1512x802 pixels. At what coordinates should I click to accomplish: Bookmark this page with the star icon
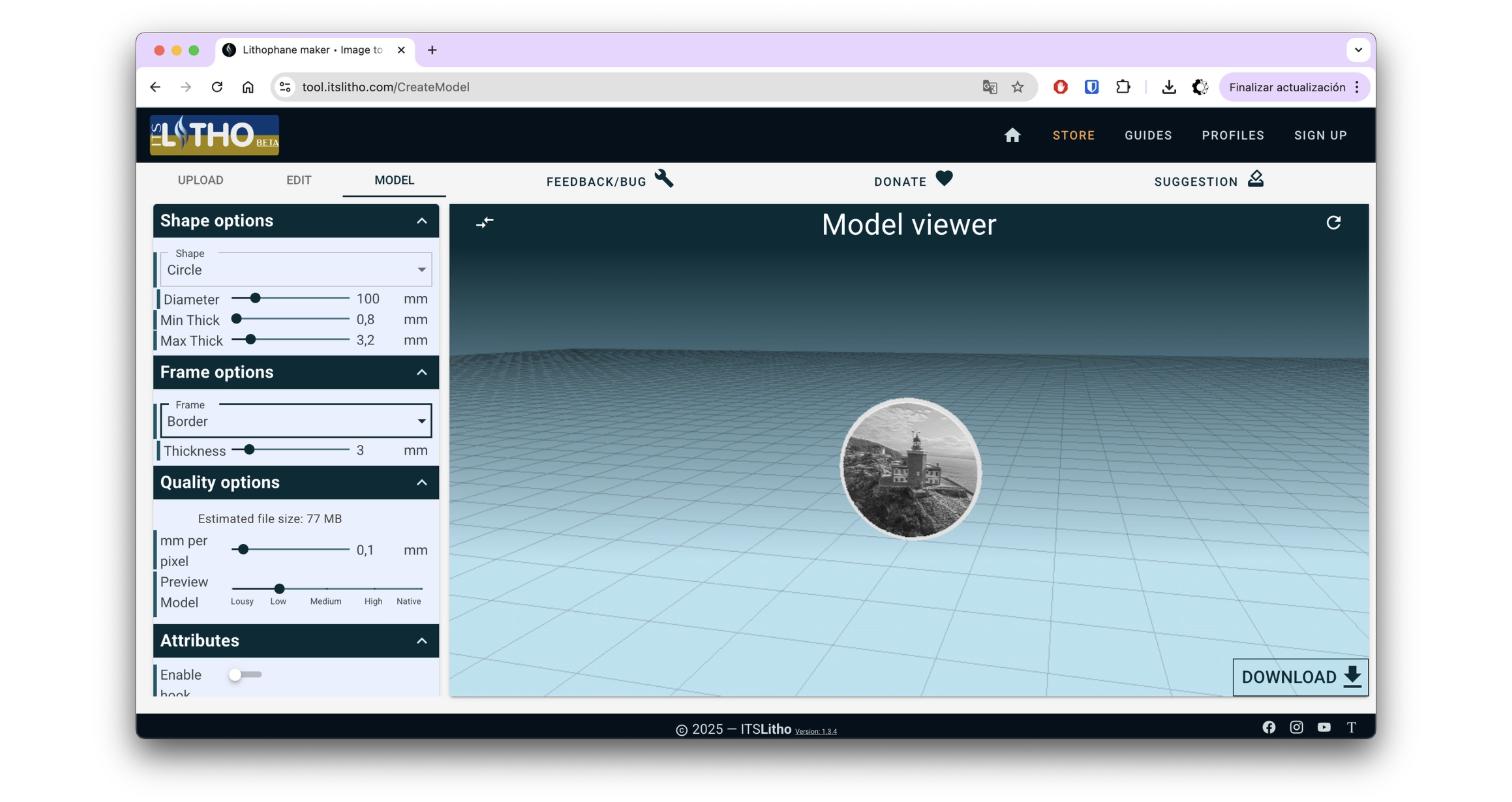[x=1017, y=87]
